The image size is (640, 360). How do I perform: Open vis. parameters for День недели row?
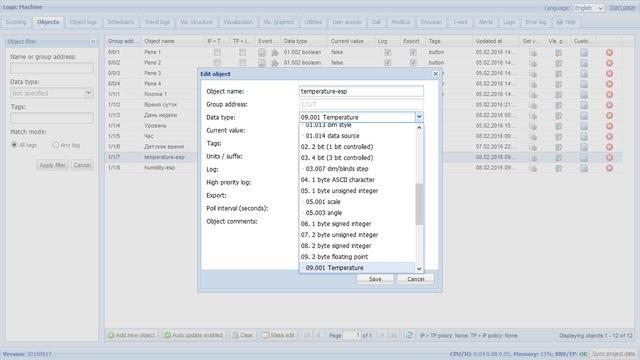click(x=558, y=115)
